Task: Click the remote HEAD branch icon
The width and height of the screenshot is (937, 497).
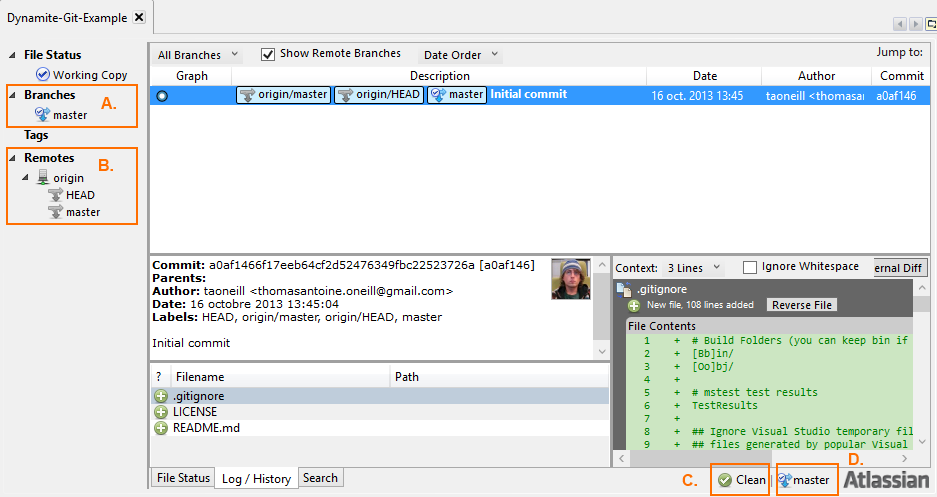Action: coord(56,195)
